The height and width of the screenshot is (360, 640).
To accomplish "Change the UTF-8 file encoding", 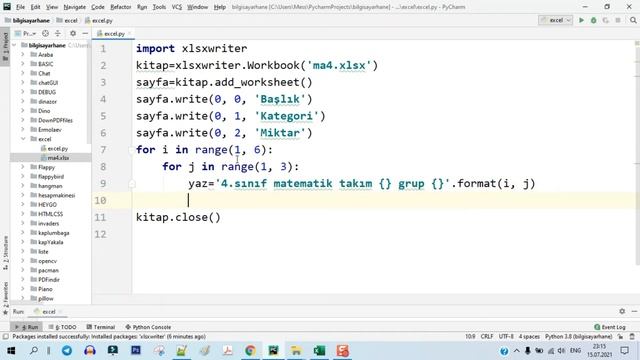I will coord(506,337).
